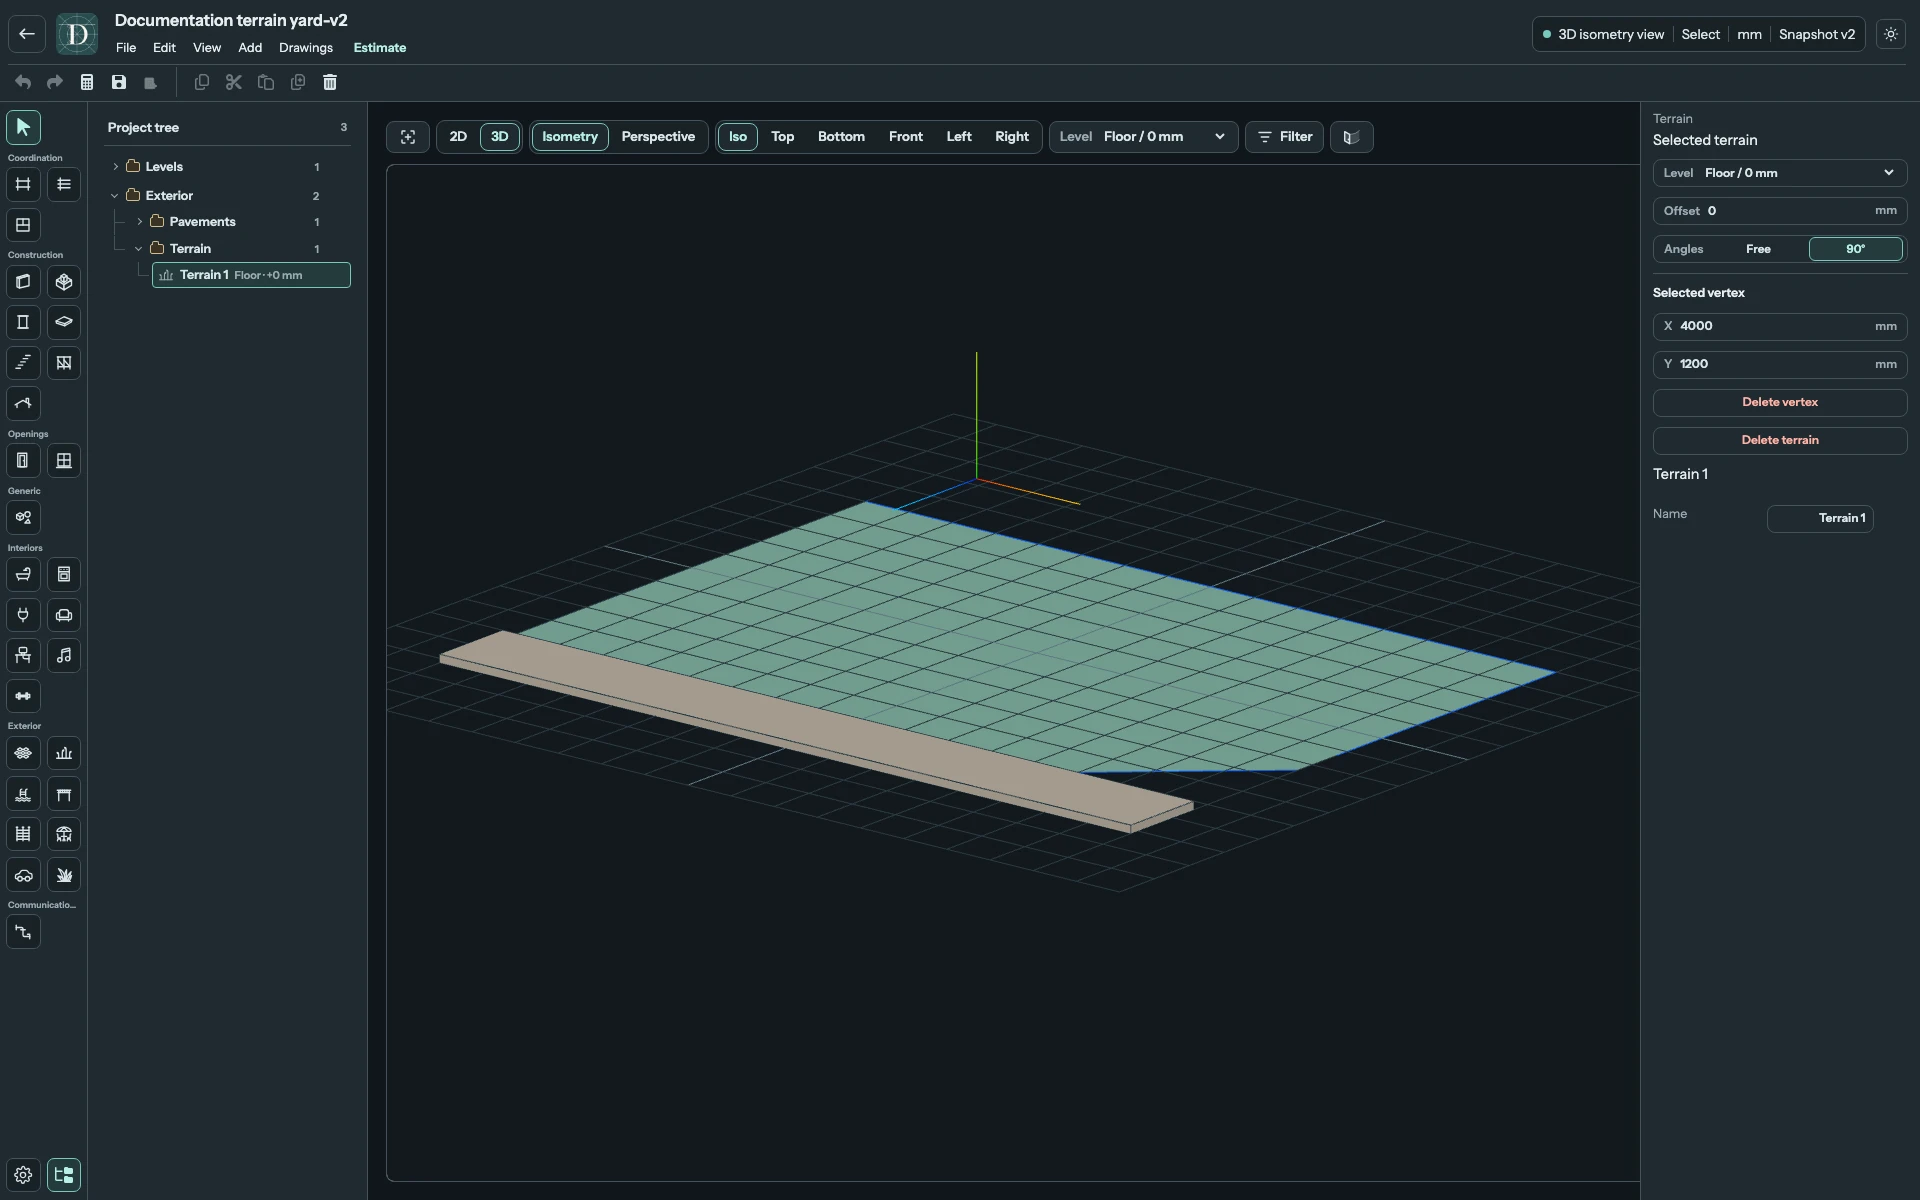Switch viewport to 2D mode

(458, 137)
